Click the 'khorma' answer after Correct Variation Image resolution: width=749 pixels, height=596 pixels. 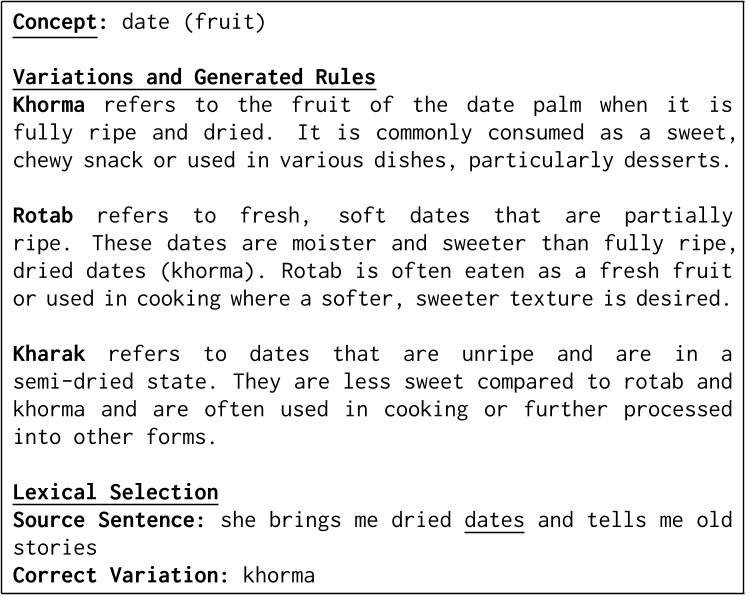279,575
